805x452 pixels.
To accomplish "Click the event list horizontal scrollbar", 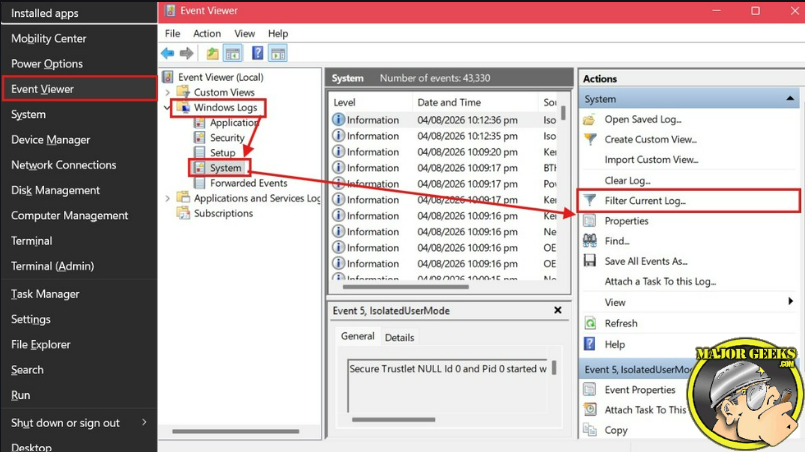I will [406, 287].
